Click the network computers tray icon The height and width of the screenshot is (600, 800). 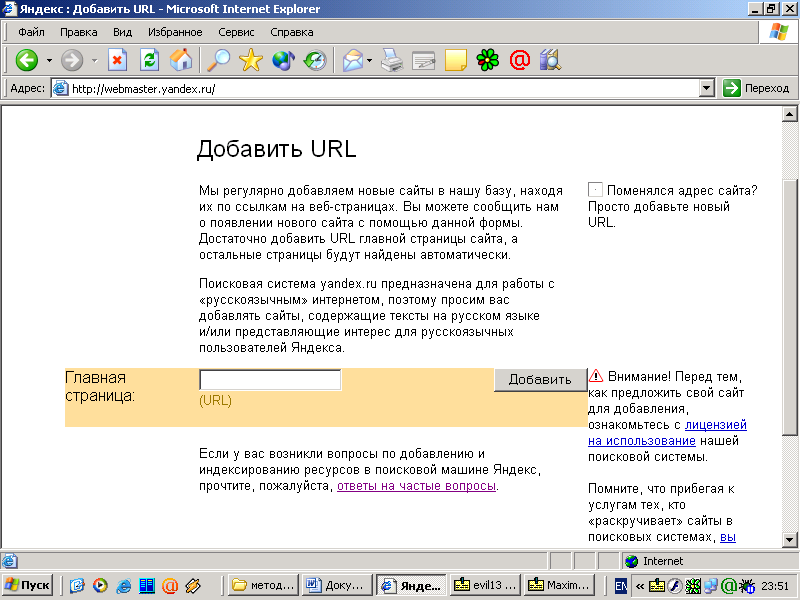(711, 586)
